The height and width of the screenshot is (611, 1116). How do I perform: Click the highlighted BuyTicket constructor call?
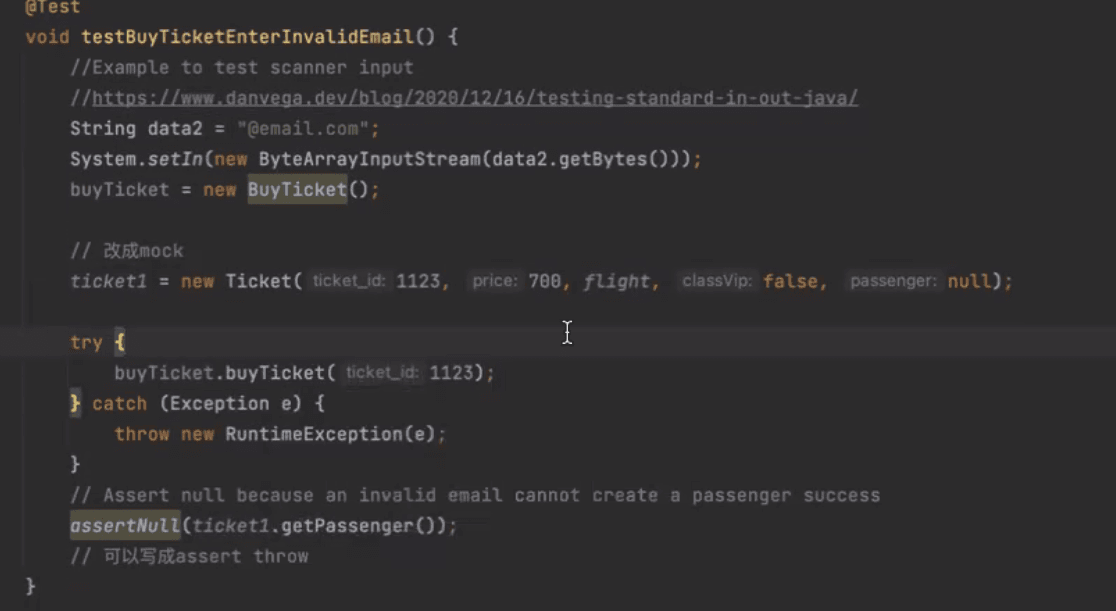pos(297,189)
